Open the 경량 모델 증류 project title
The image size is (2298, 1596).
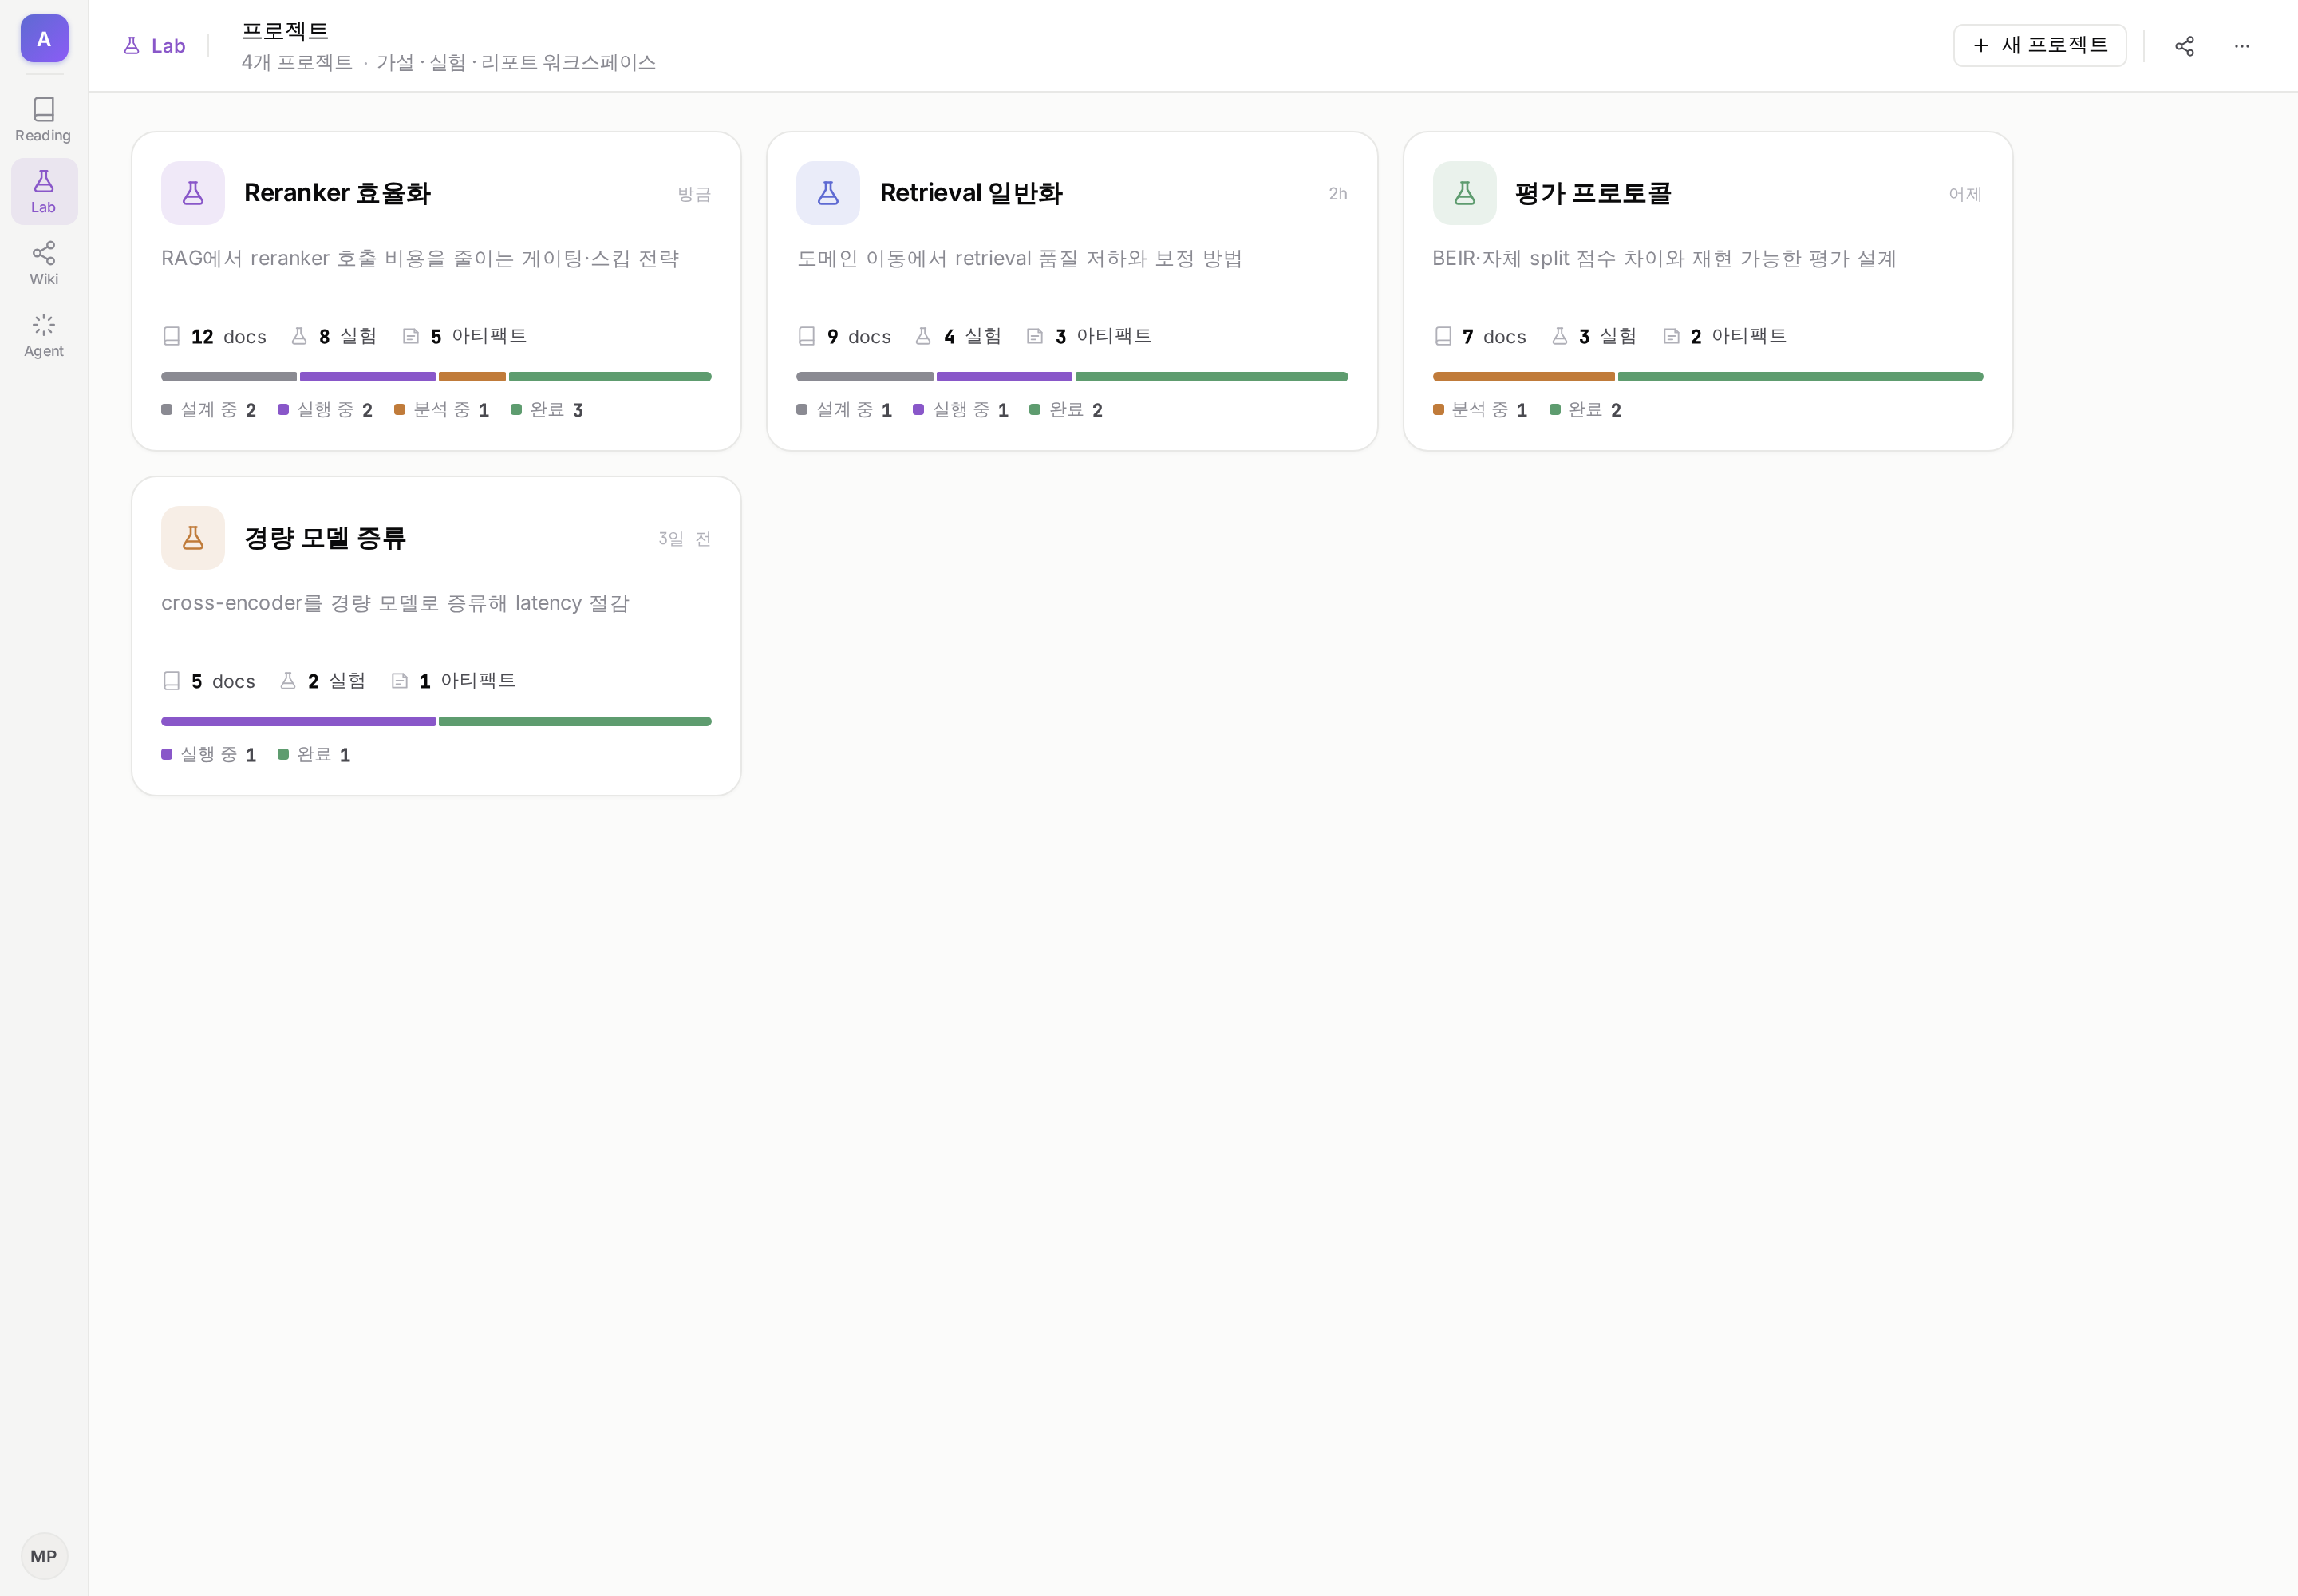325,538
